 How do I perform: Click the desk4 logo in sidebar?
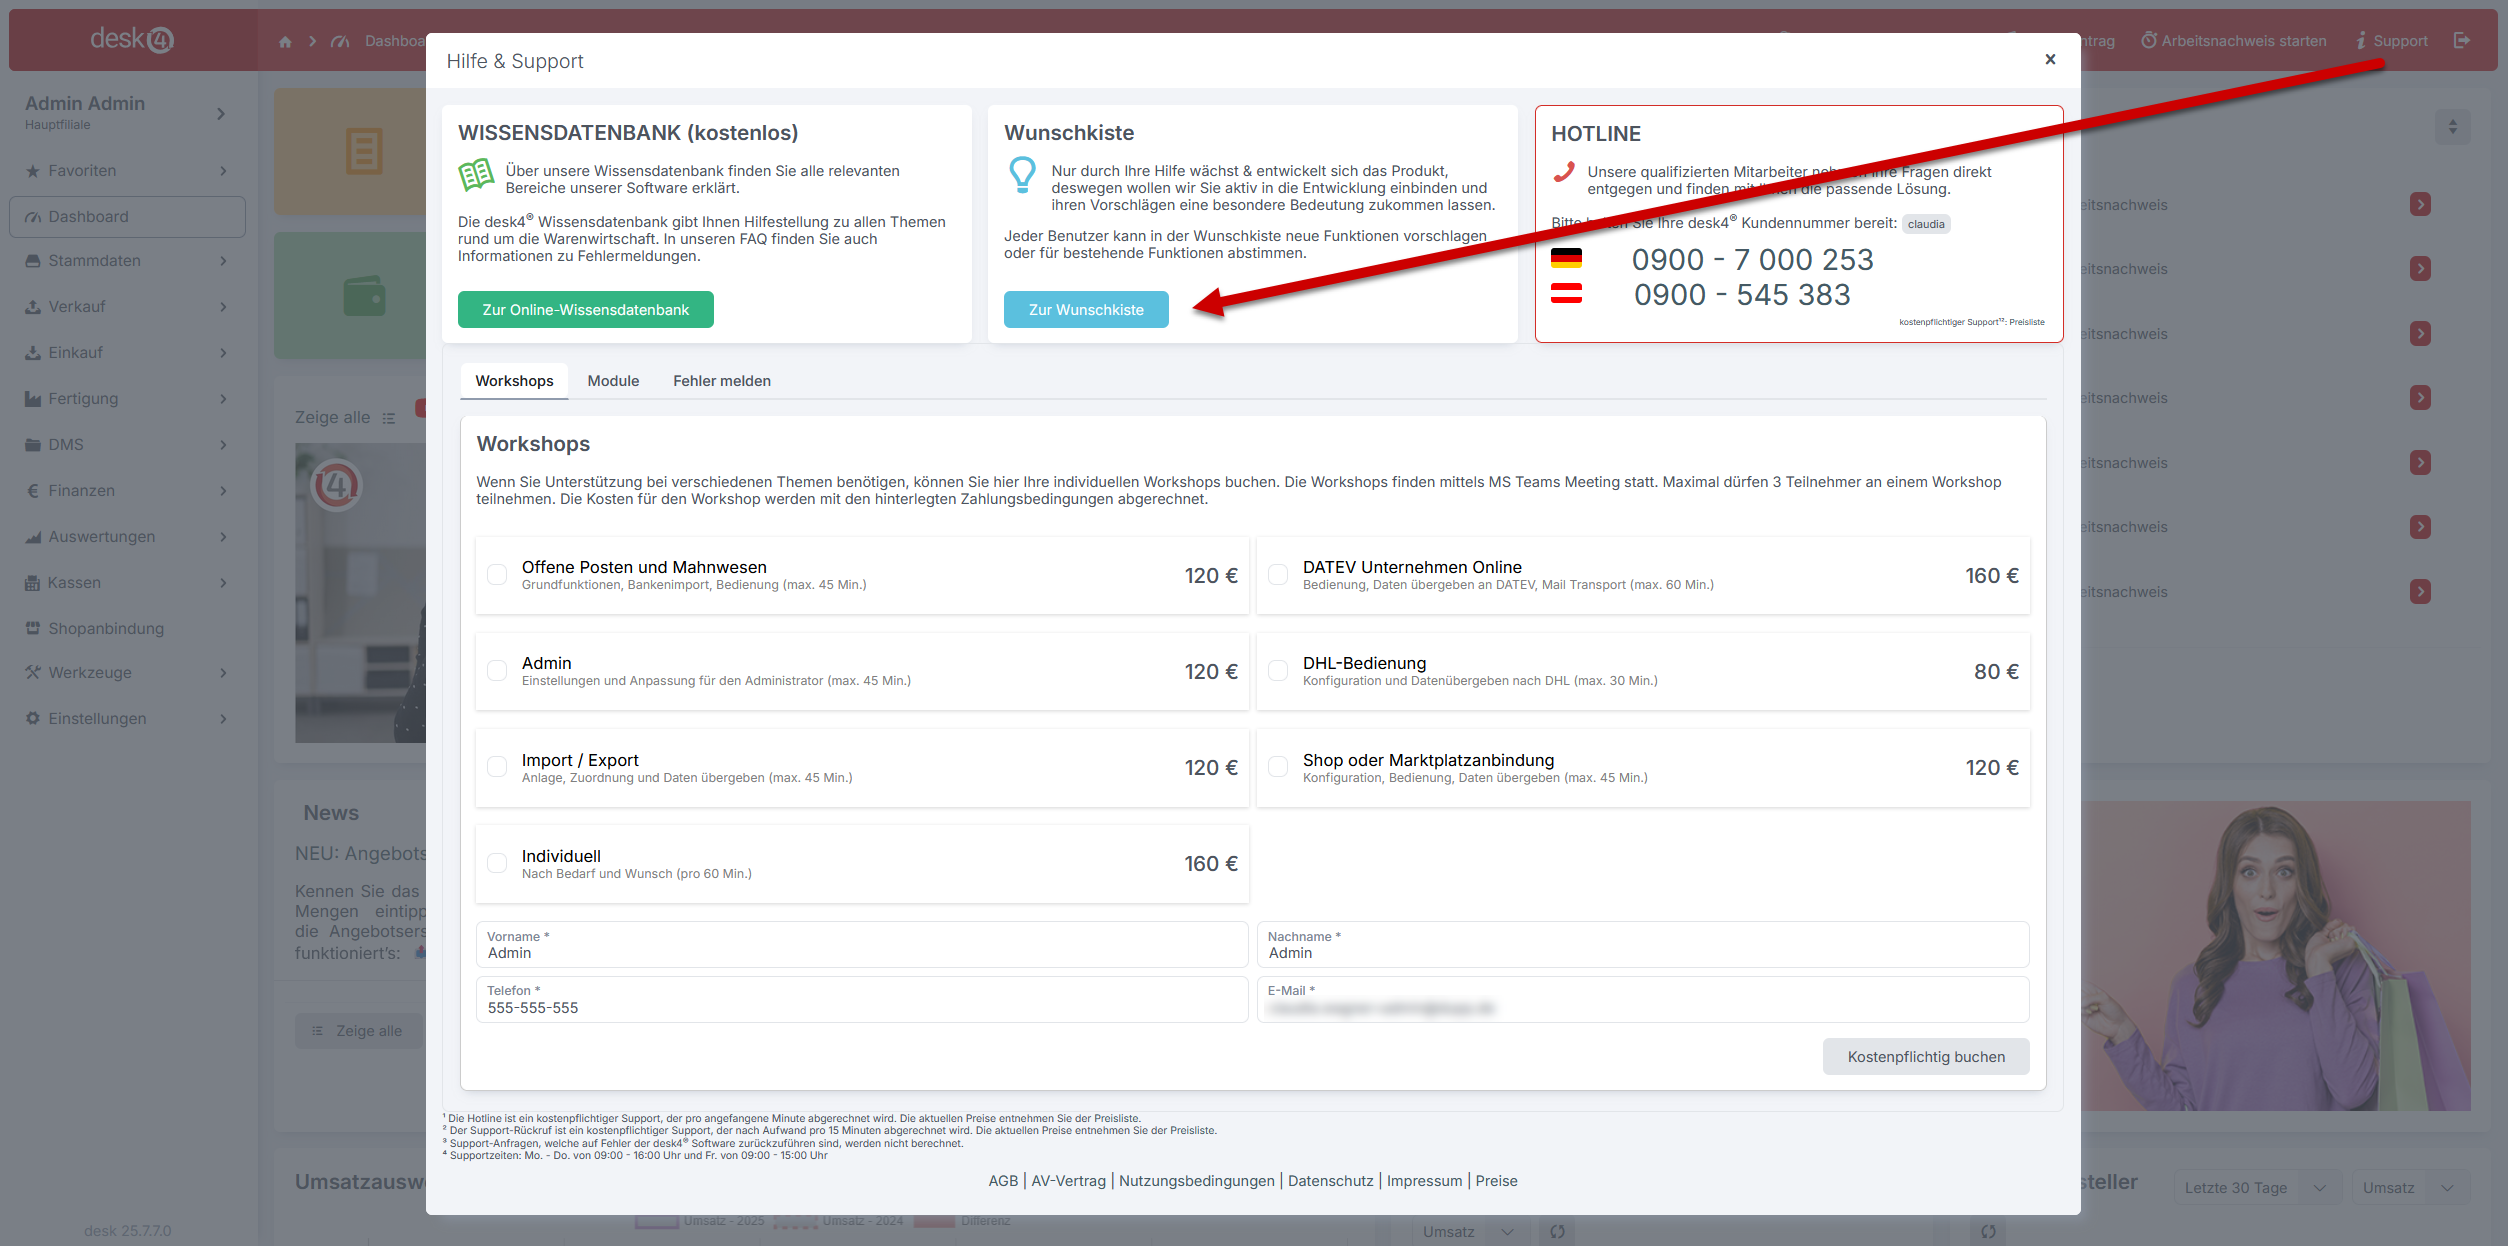tap(132, 39)
